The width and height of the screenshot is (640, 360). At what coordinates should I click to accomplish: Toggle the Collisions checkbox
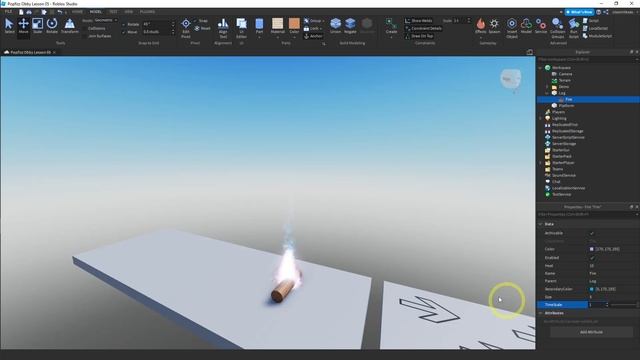pyautogui.click(x=84, y=29)
